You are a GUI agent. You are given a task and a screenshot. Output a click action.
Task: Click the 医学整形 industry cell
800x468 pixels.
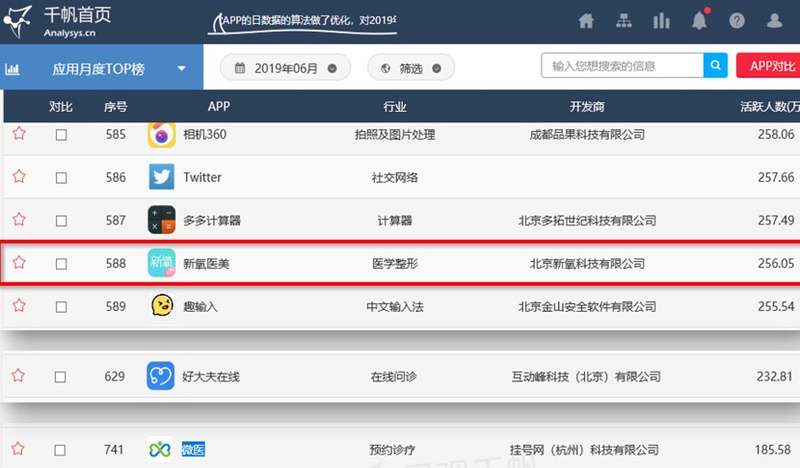(395, 263)
